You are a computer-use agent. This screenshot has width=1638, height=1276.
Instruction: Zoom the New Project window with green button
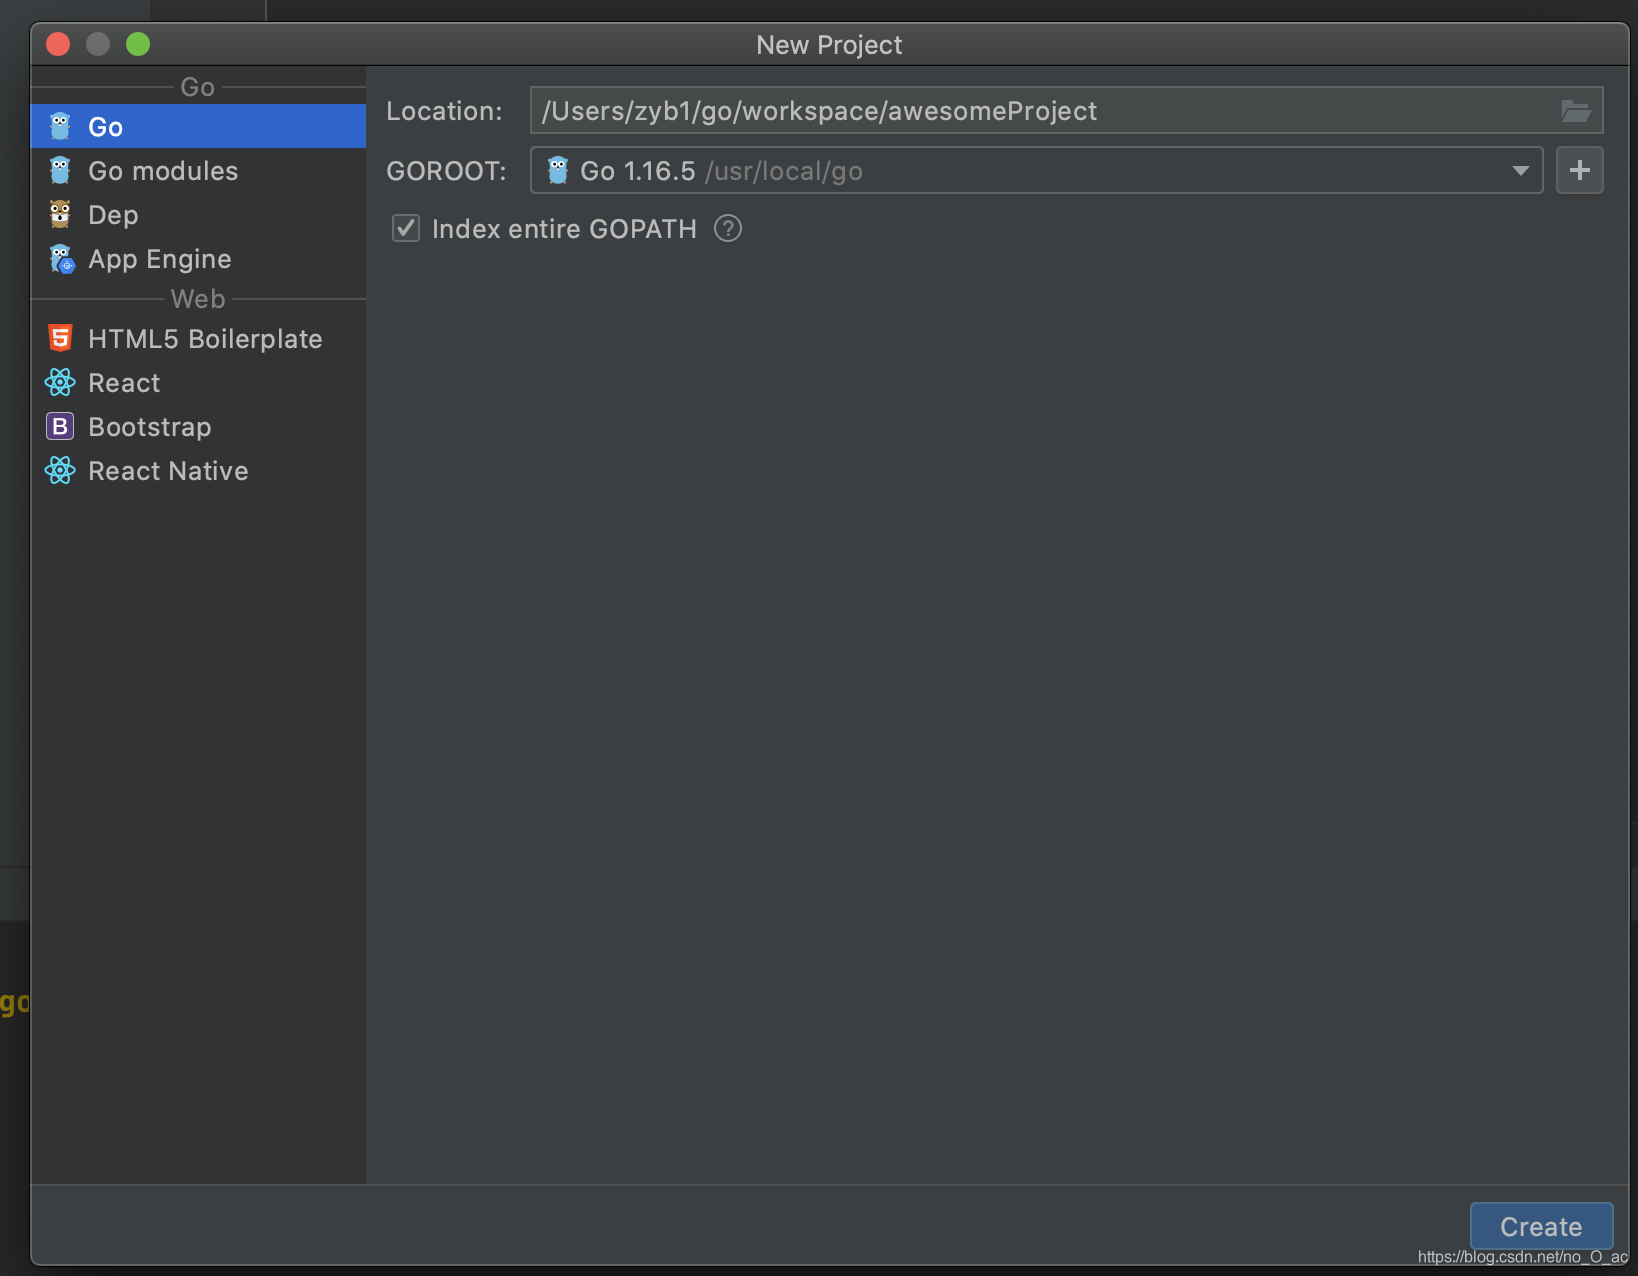click(138, 44)
